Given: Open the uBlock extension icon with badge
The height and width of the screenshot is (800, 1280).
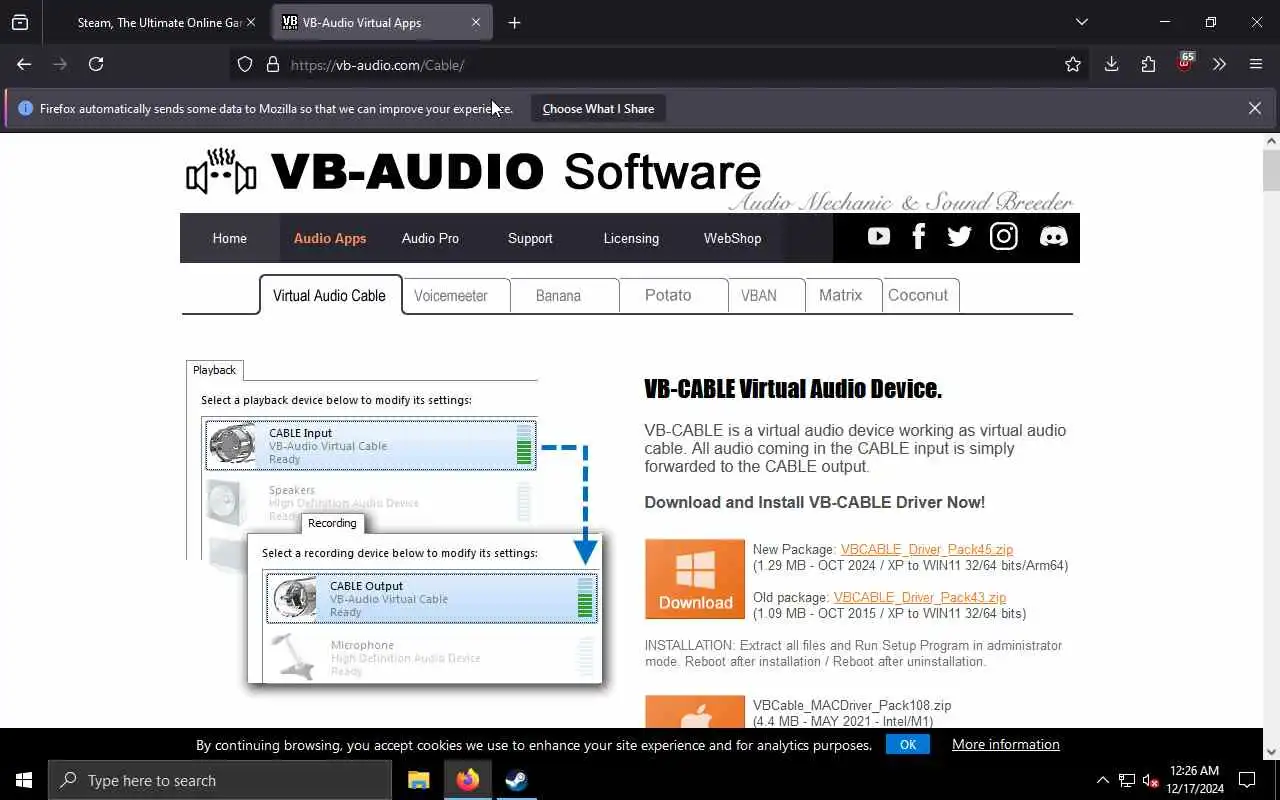Looking at the screenshot, I should (x=1185, y=62).
